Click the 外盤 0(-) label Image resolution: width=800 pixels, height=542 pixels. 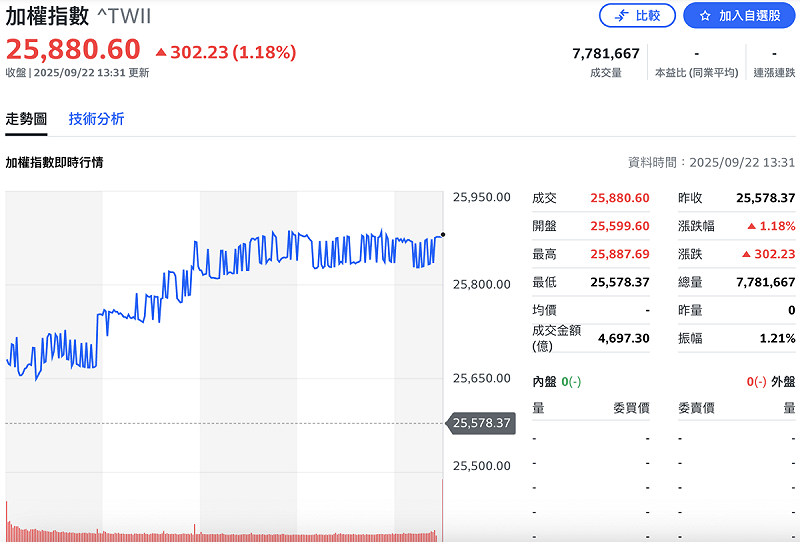click(x=770, y=382)
